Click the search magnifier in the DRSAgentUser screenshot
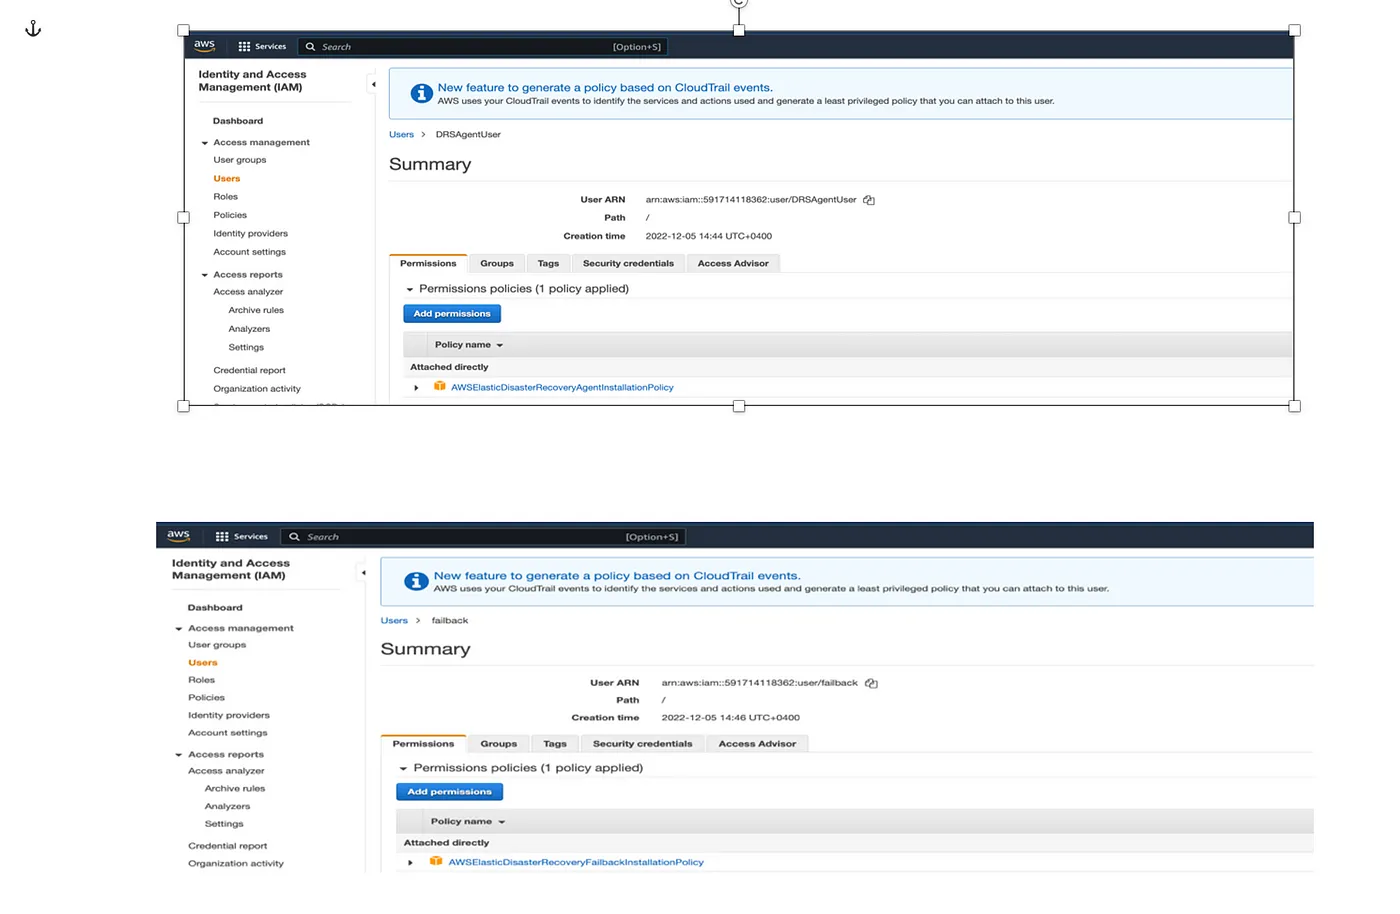Image resolution: width=1400 pixels, height=914 pixels. click(310, 46)
